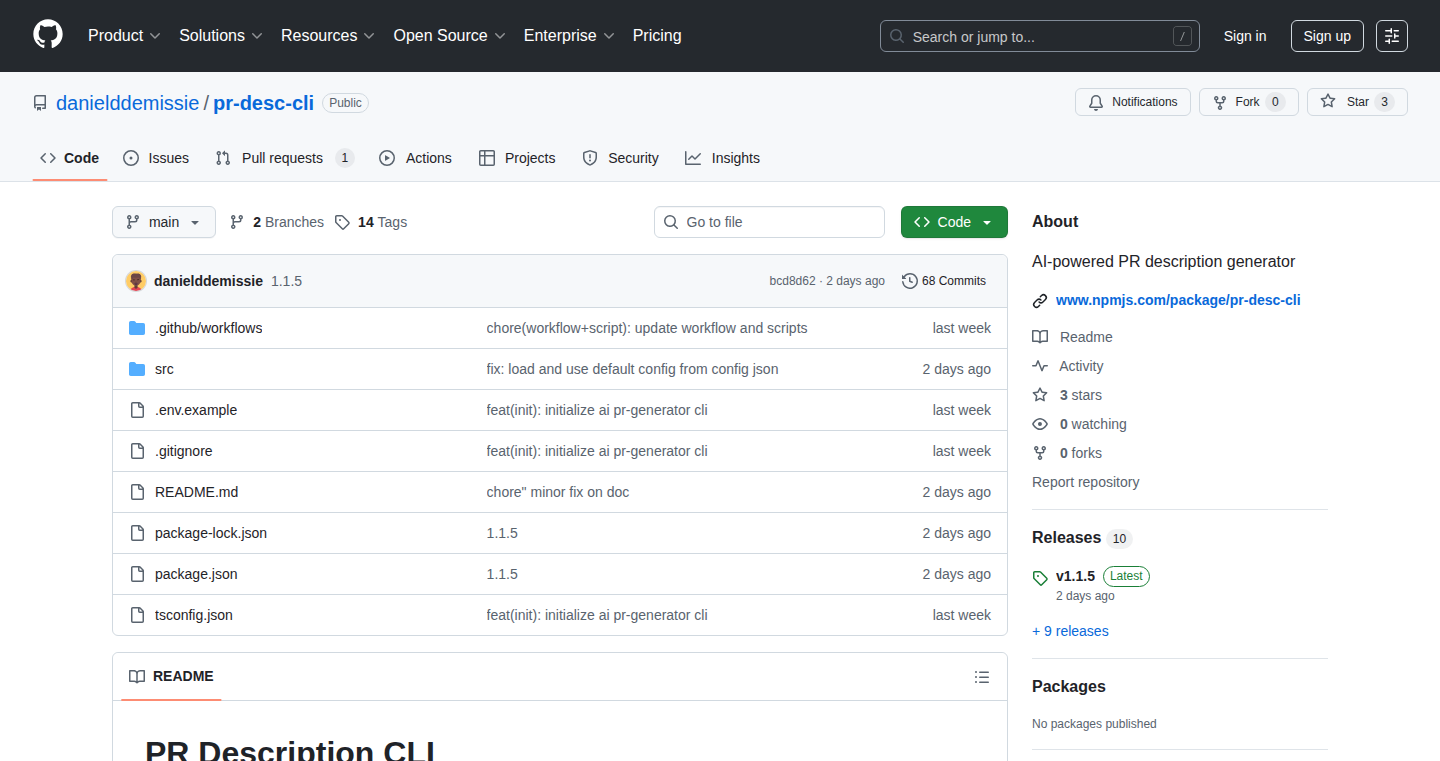1440x761 pixels.
Task: Open the Pricing menu item
Action: point(657,35)
